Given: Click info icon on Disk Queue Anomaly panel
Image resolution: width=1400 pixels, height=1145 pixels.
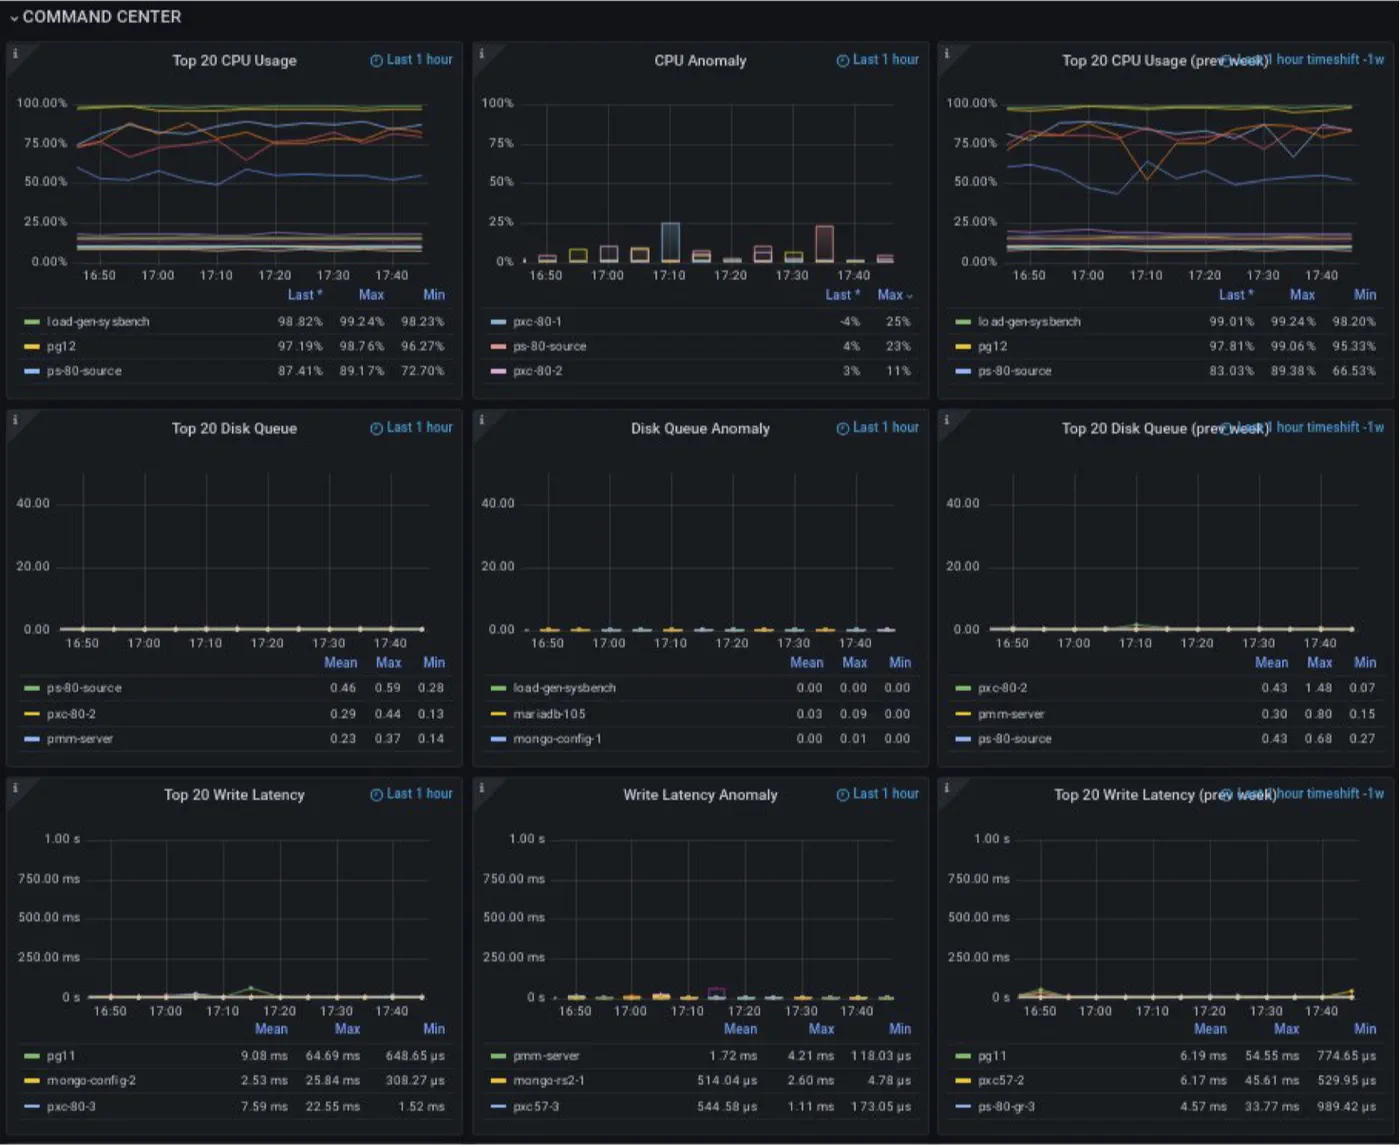Looking at the screenshot, I should click(x=481, y=420).
